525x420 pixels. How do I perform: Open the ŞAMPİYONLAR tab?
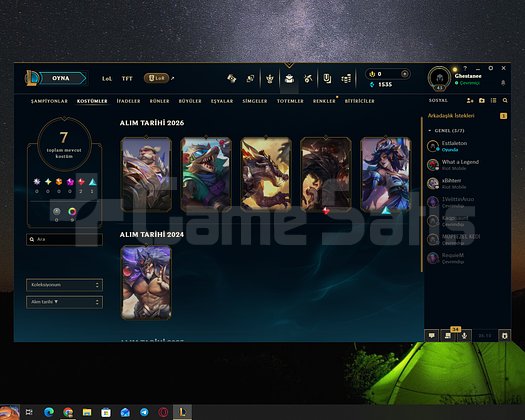(49, 101)
